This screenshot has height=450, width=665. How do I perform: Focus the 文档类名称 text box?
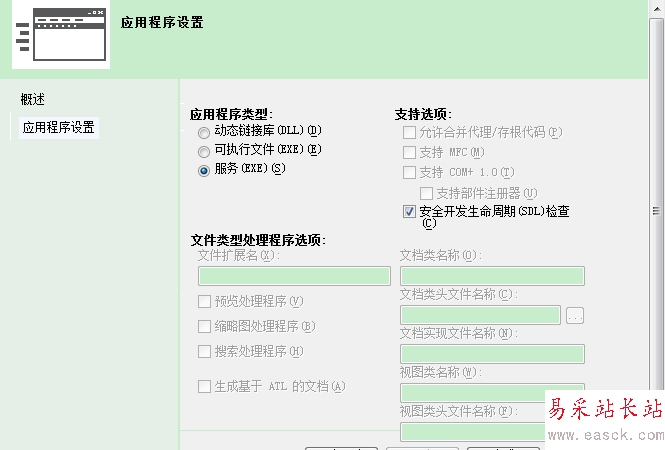coord(492,276)
